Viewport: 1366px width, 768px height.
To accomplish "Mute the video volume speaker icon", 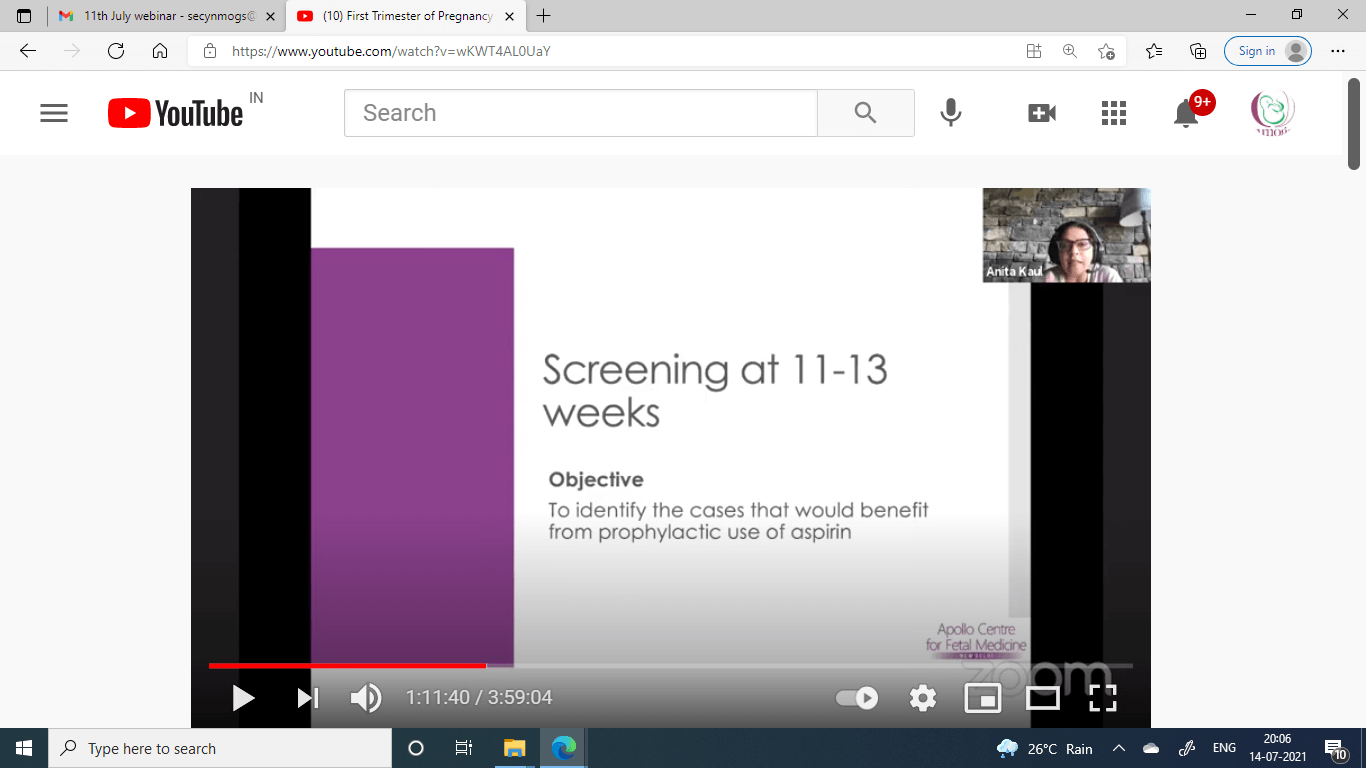I will (366, 697).
